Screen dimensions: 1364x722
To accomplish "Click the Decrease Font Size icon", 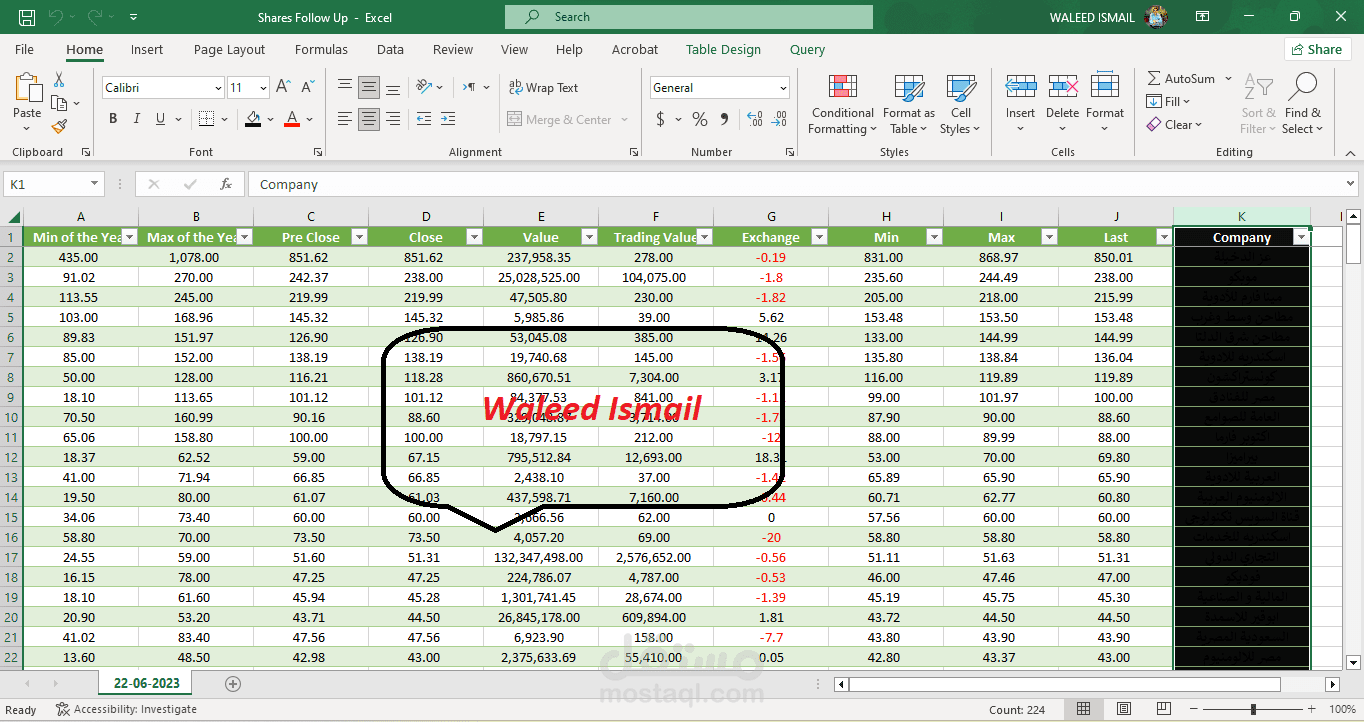I will click(x=308, y=88).
